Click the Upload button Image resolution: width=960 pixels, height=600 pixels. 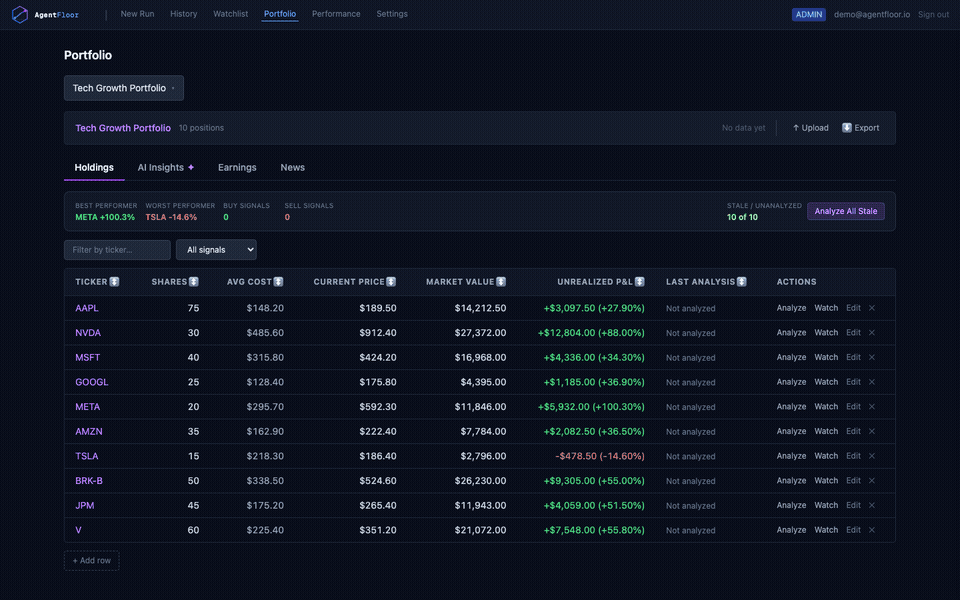[x=811, y=128]
